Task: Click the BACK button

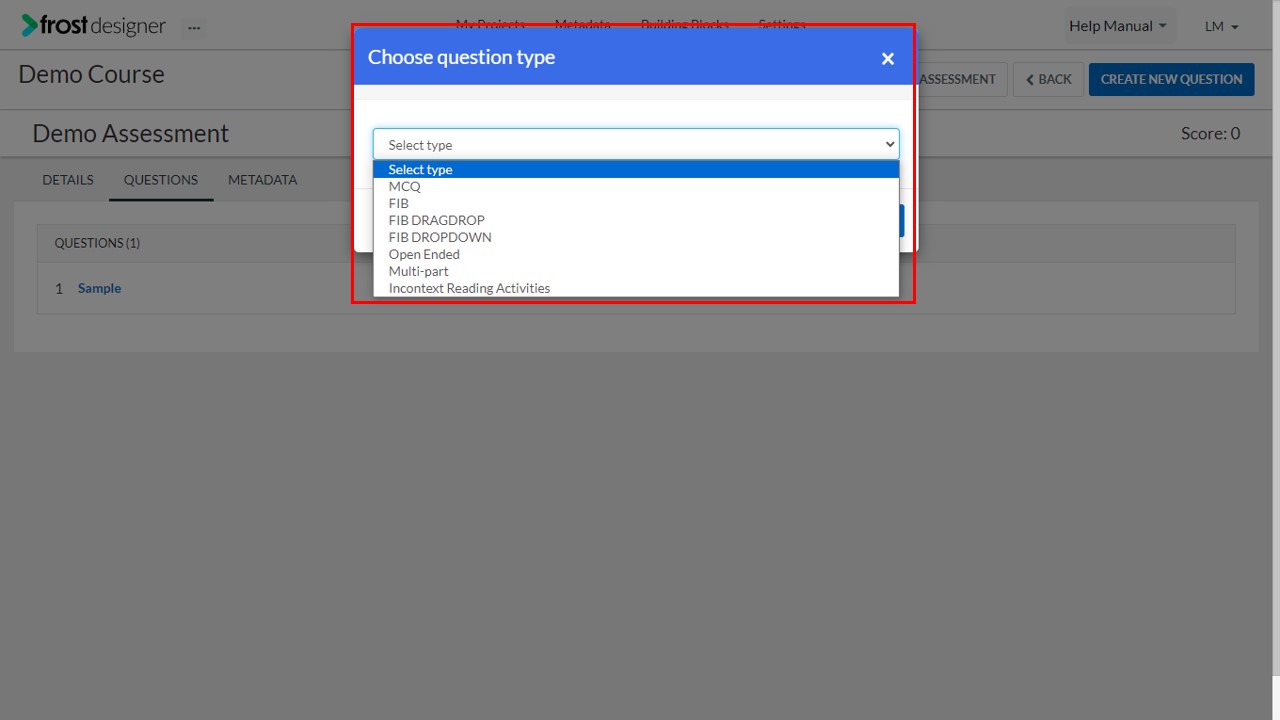Action: tap(1048, 79)
